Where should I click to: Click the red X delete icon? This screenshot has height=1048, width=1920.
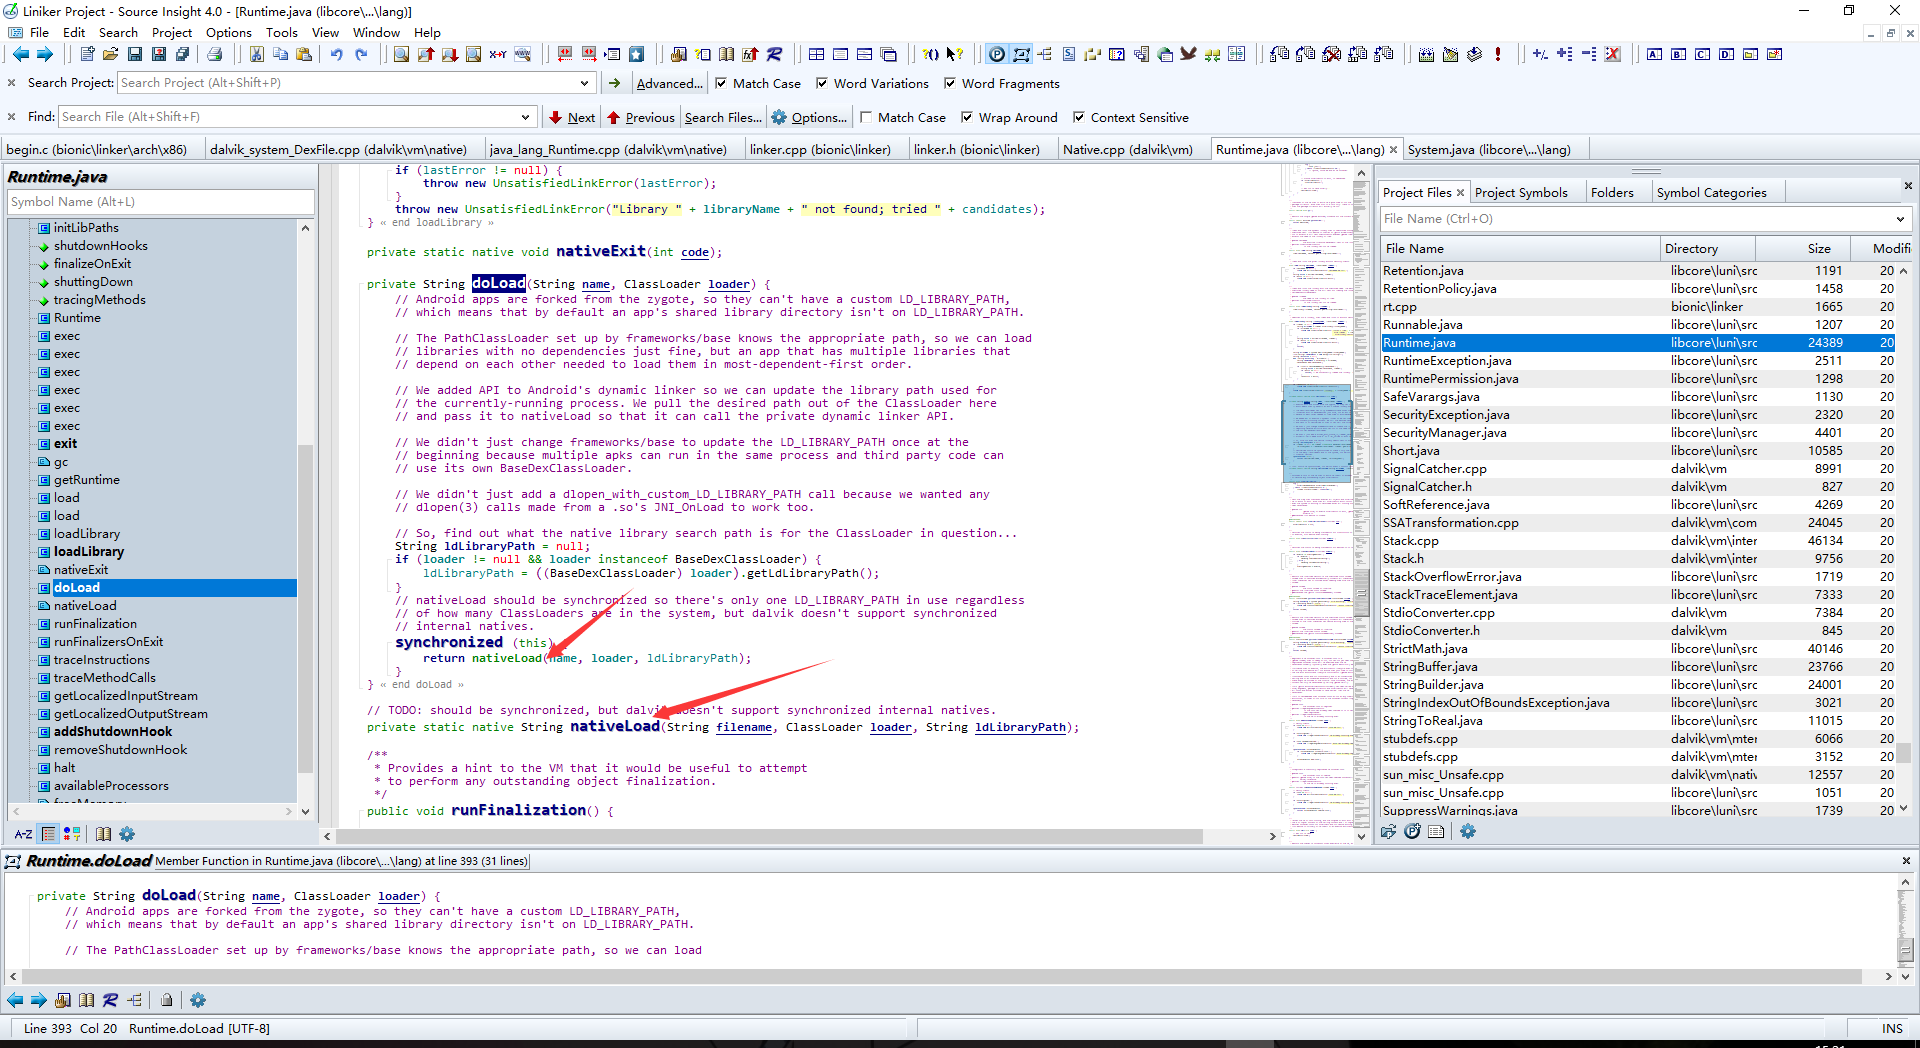pyautogui.click(x=1612, y=54)
